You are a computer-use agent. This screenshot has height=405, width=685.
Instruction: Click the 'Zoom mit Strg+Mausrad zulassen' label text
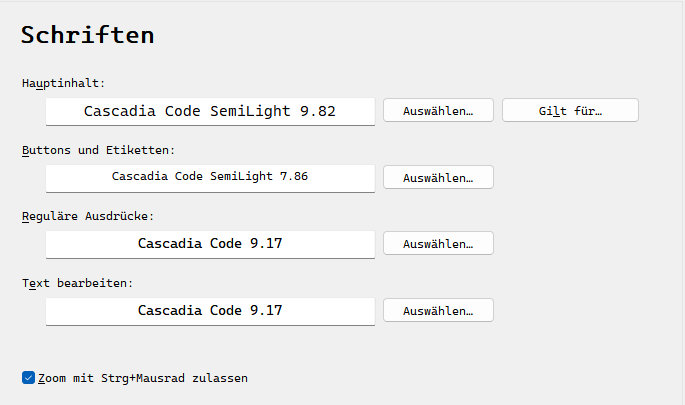click(x=142, y=378)
